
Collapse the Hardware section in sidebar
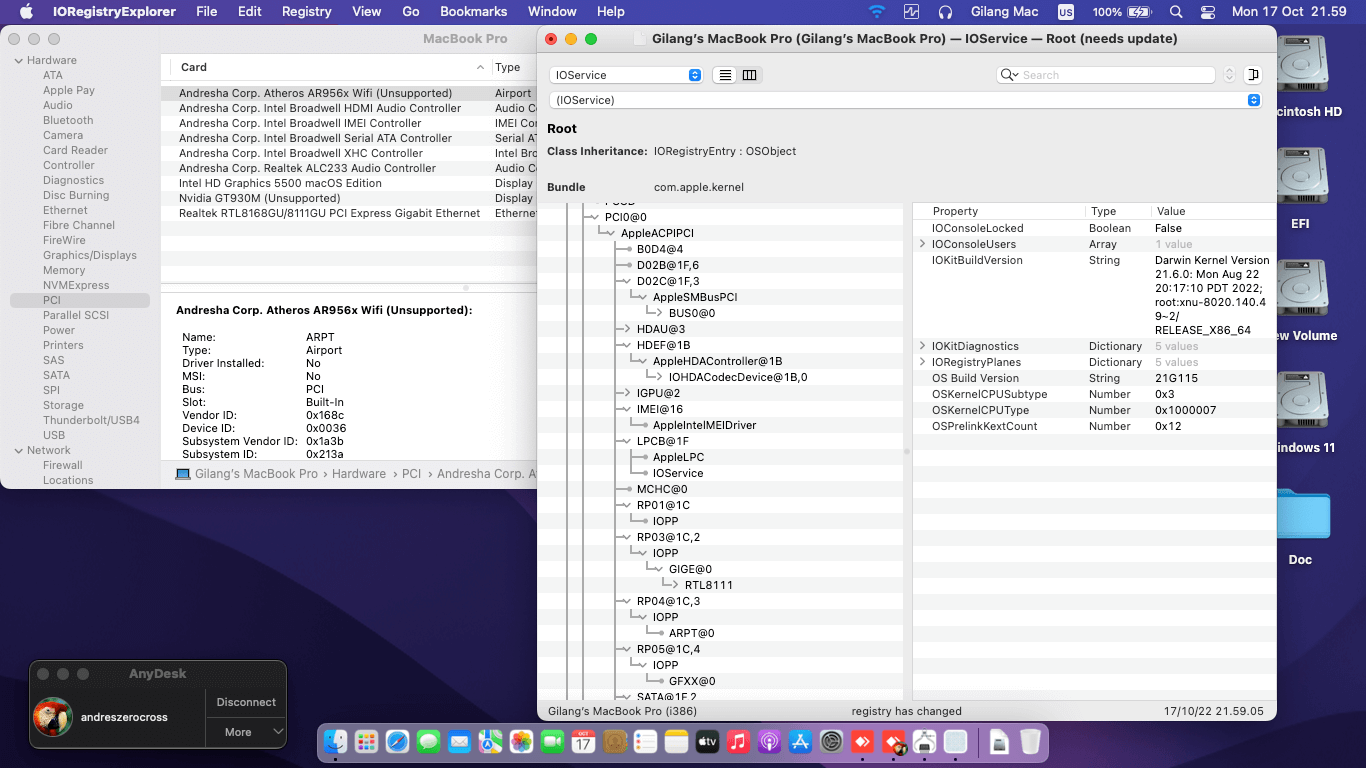click(x=18, y=60)
